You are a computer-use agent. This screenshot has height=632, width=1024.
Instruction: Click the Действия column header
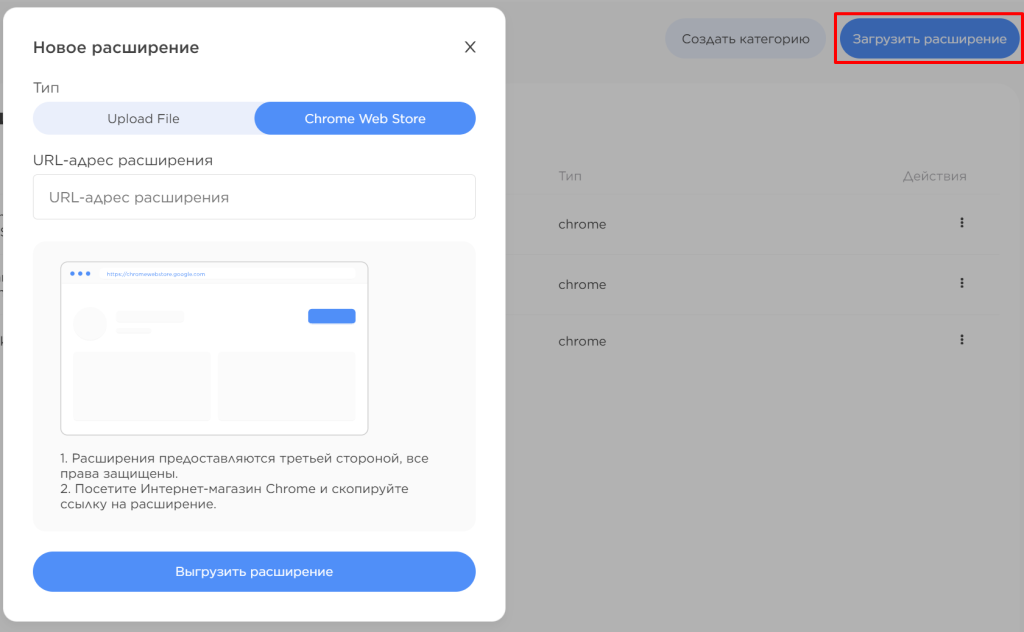pos(935,176)
